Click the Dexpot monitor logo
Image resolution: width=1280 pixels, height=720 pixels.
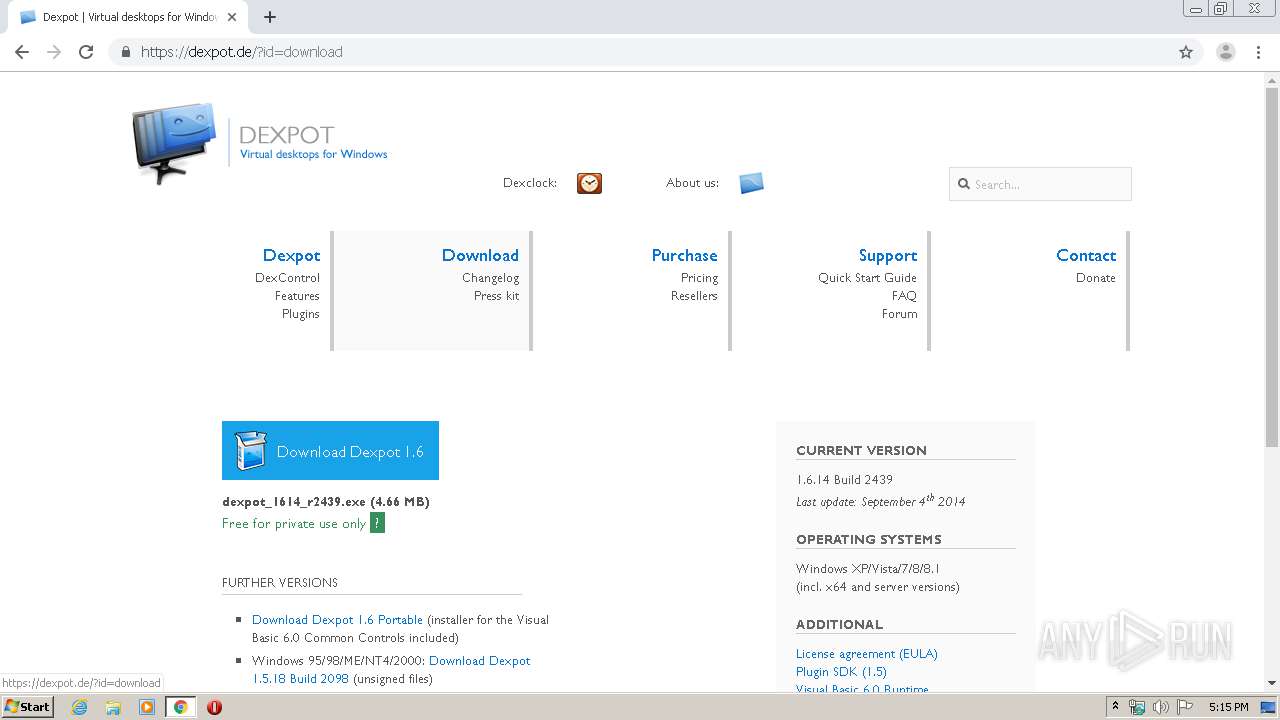point(174,143)
